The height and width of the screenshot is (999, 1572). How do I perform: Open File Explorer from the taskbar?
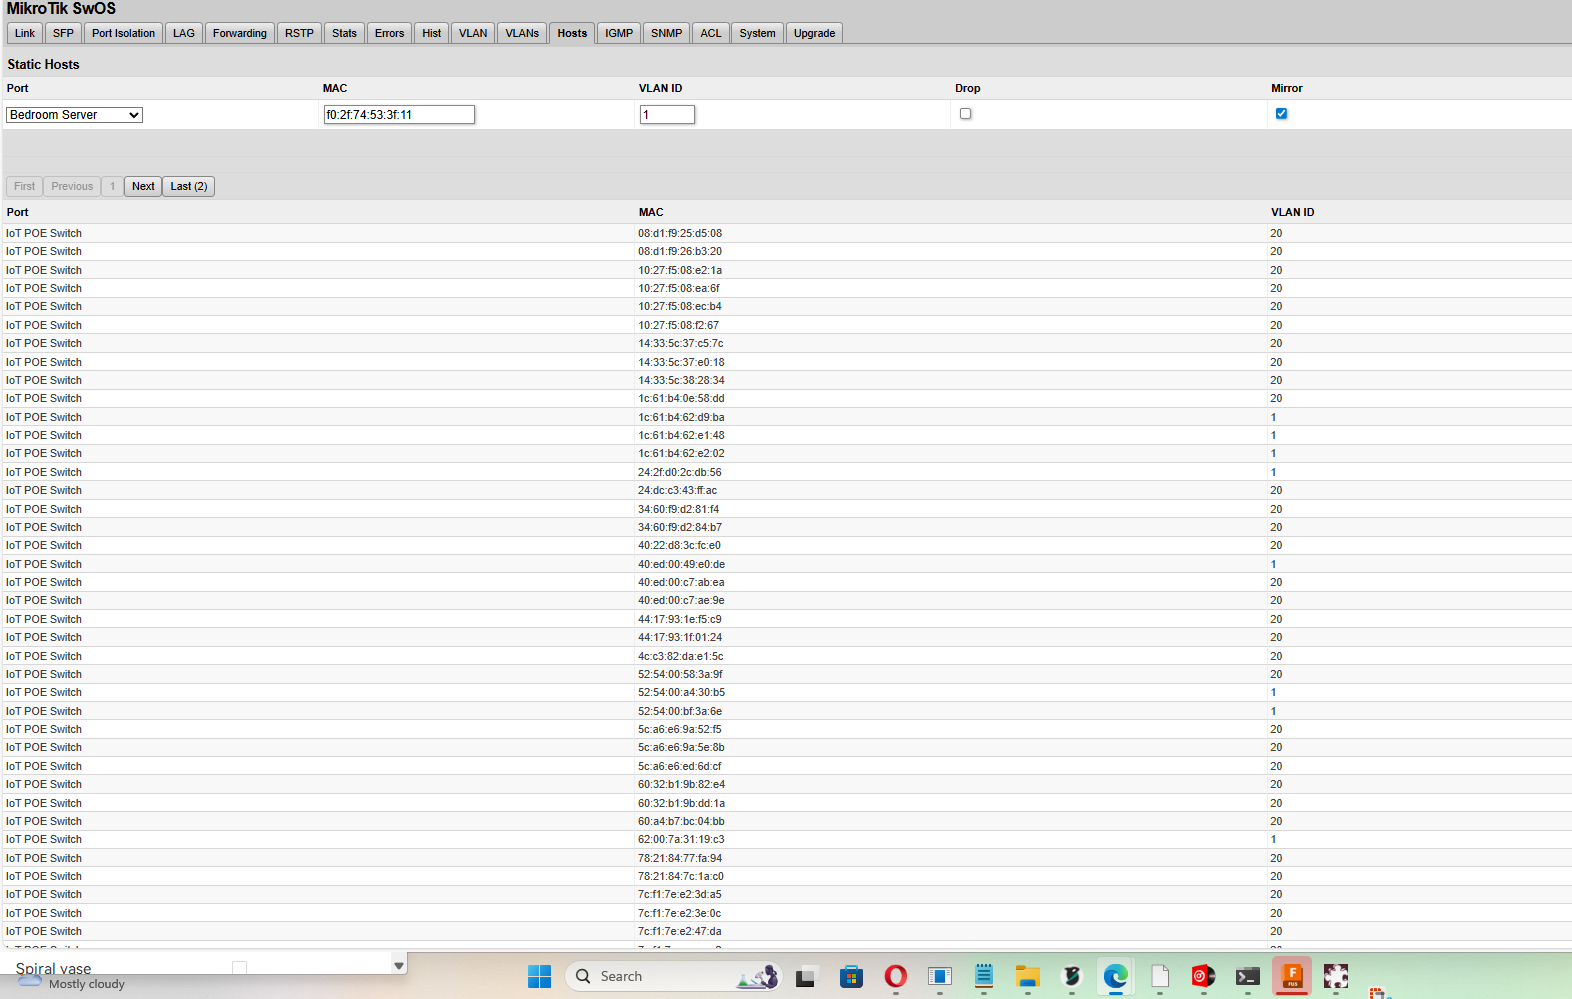pyautogui.click(x=1027, y=976)
